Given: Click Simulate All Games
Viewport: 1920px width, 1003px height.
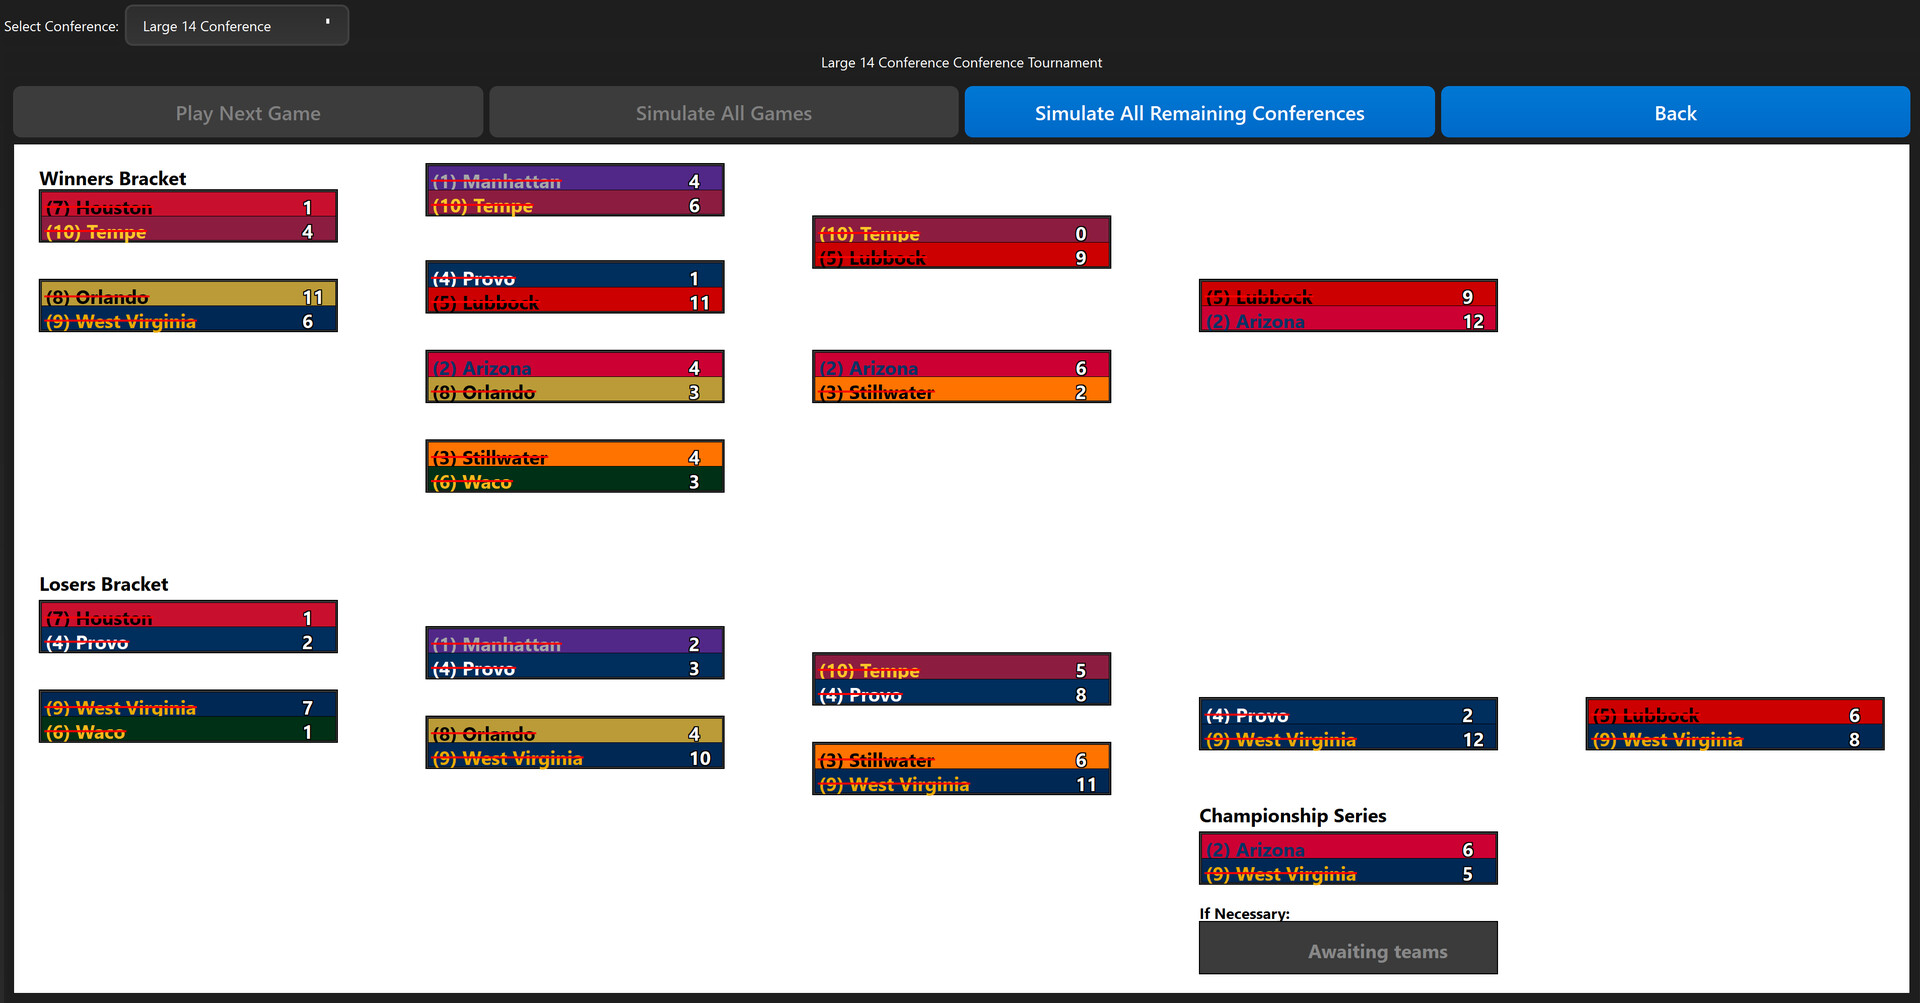Looking at the screenshot, I should click(x=723, y=112).
